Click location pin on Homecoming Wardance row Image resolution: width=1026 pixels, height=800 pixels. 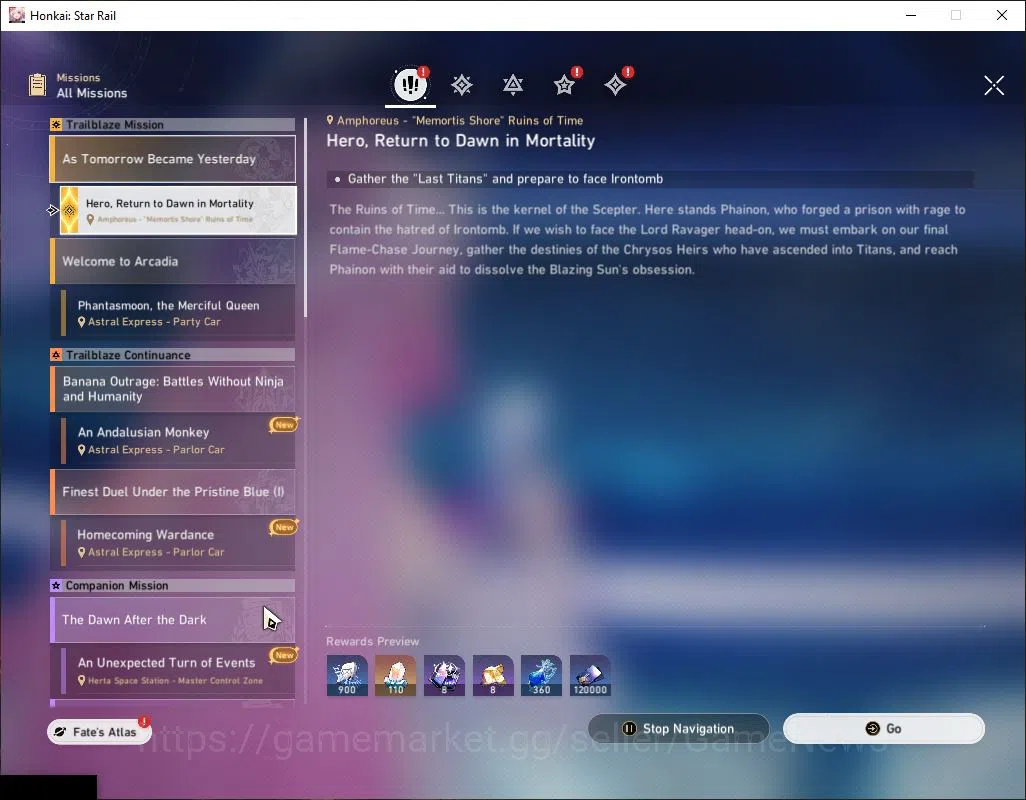pyautogui.click(x=81, y=552)
